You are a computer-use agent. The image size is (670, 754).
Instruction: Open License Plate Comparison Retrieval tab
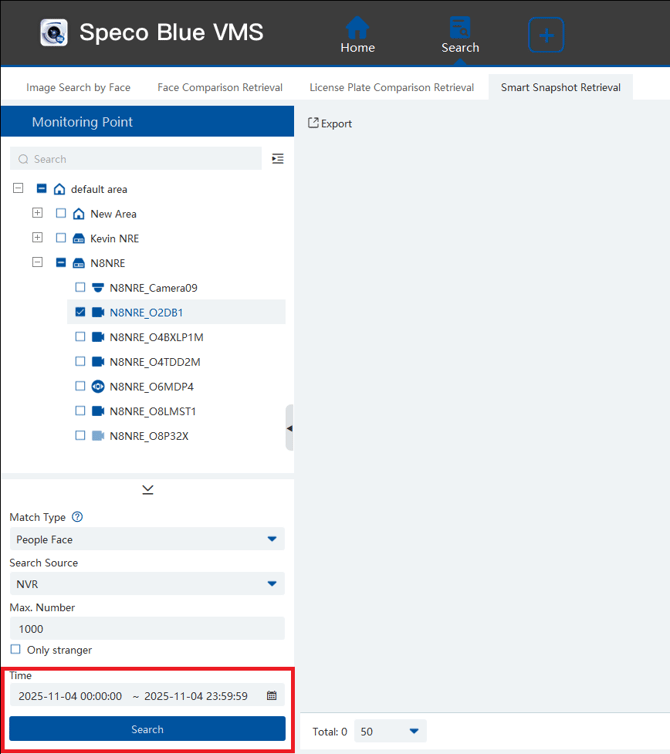[x=391, y=87]
